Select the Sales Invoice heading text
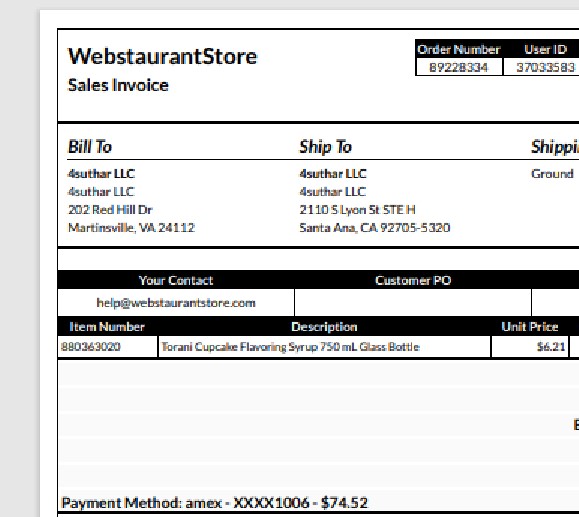The width and height of the screenshot is (579, 517). [x=118, y=85]
